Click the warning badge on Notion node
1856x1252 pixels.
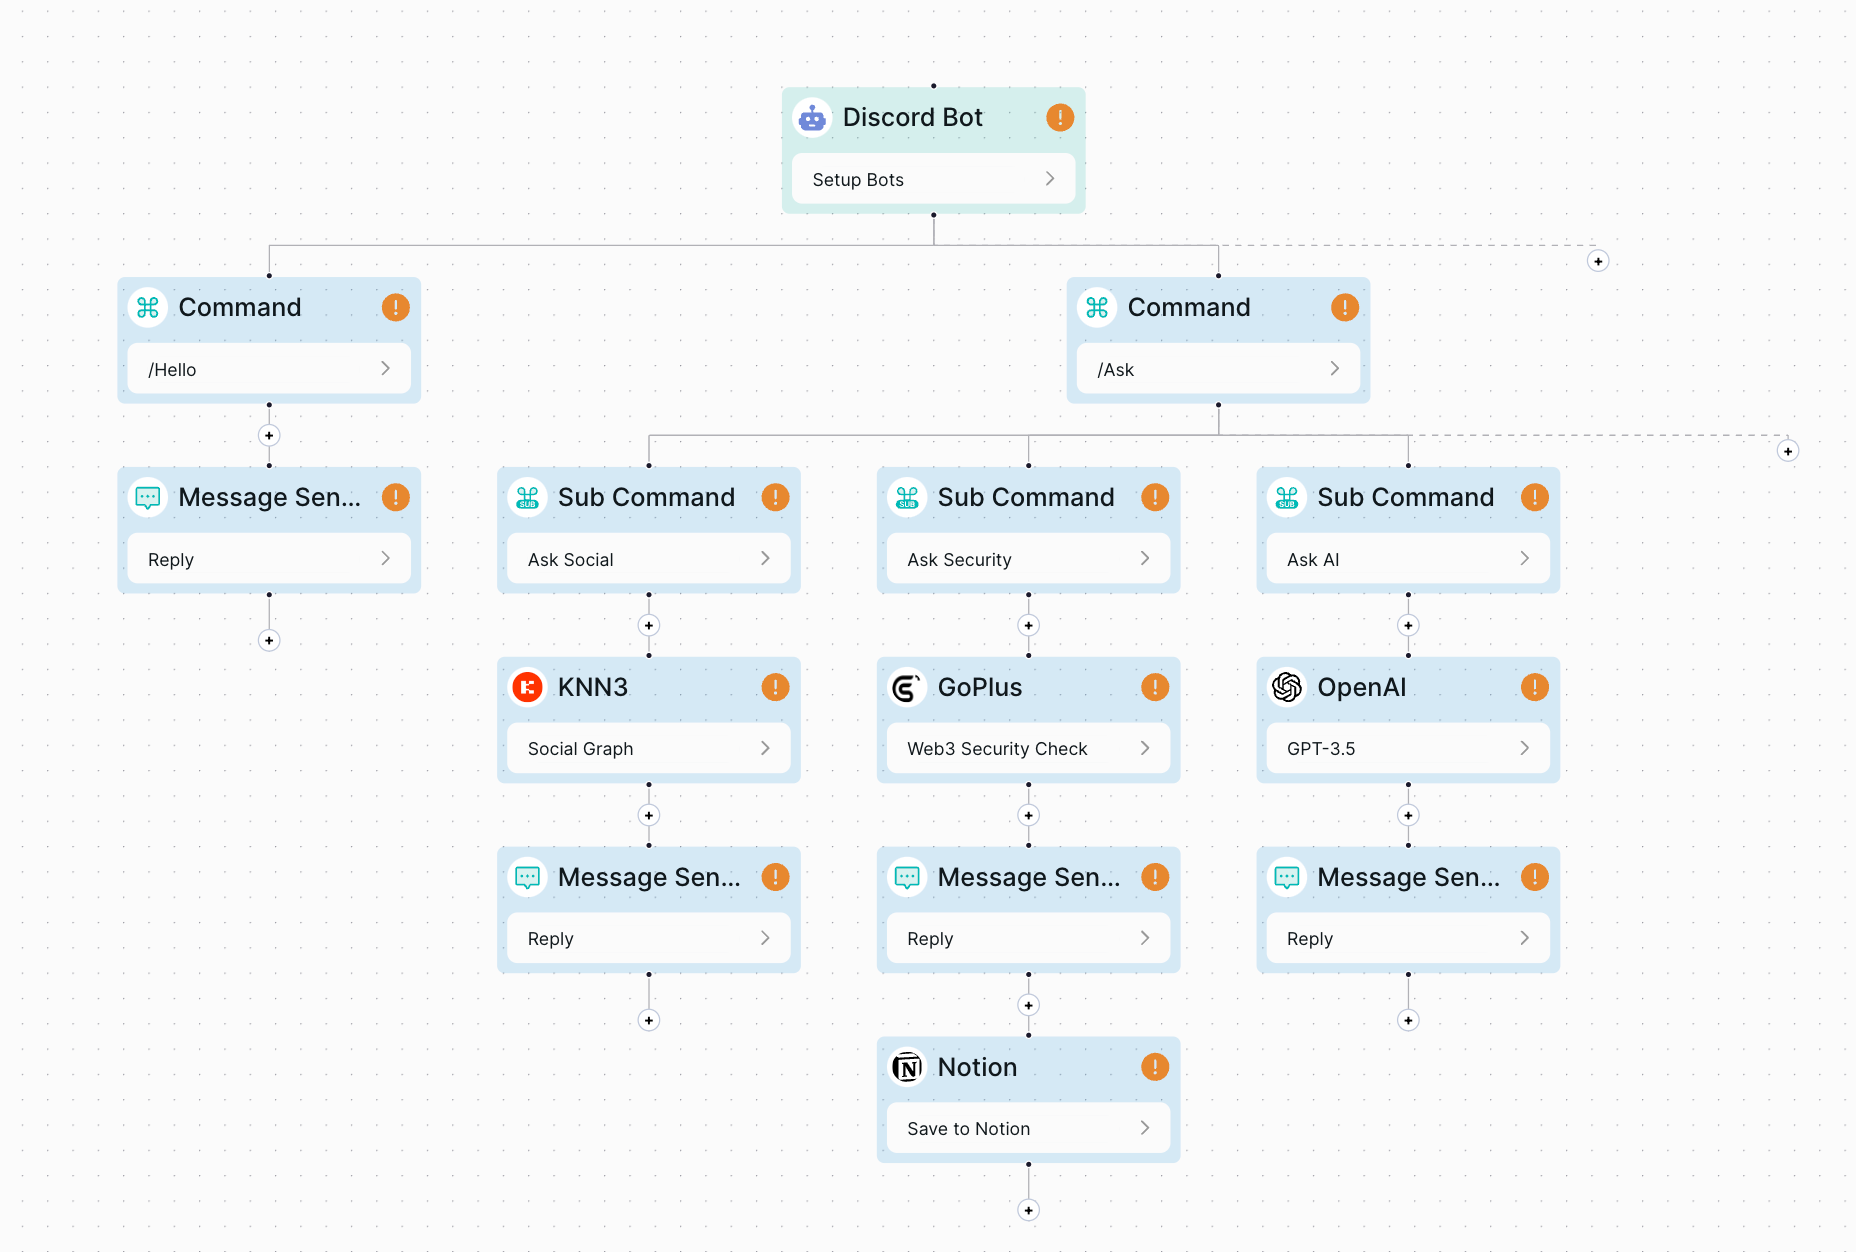[1155, 1067]
